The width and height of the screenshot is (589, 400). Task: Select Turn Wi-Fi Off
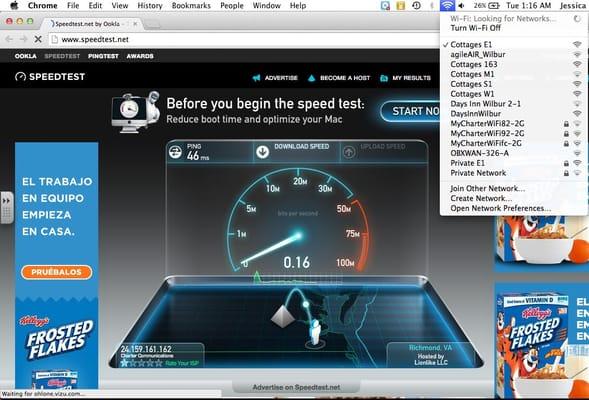514,28
